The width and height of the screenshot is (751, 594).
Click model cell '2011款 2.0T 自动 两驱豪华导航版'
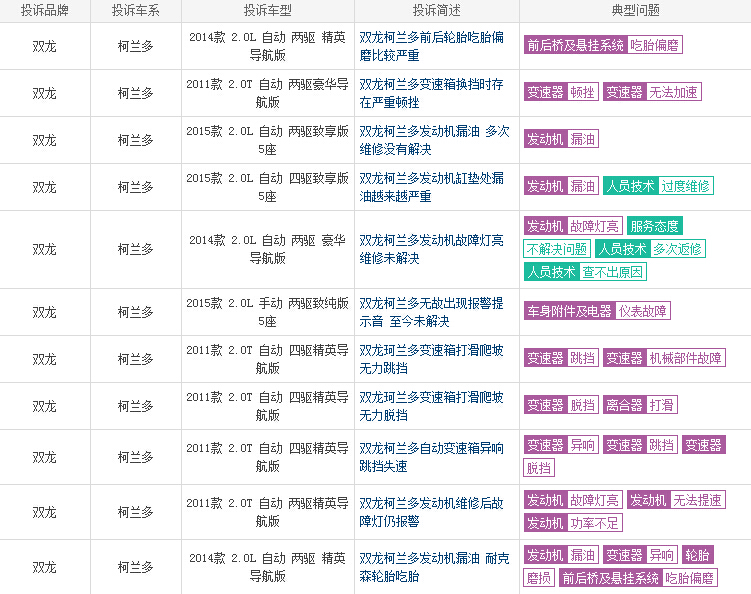point(267,93)
